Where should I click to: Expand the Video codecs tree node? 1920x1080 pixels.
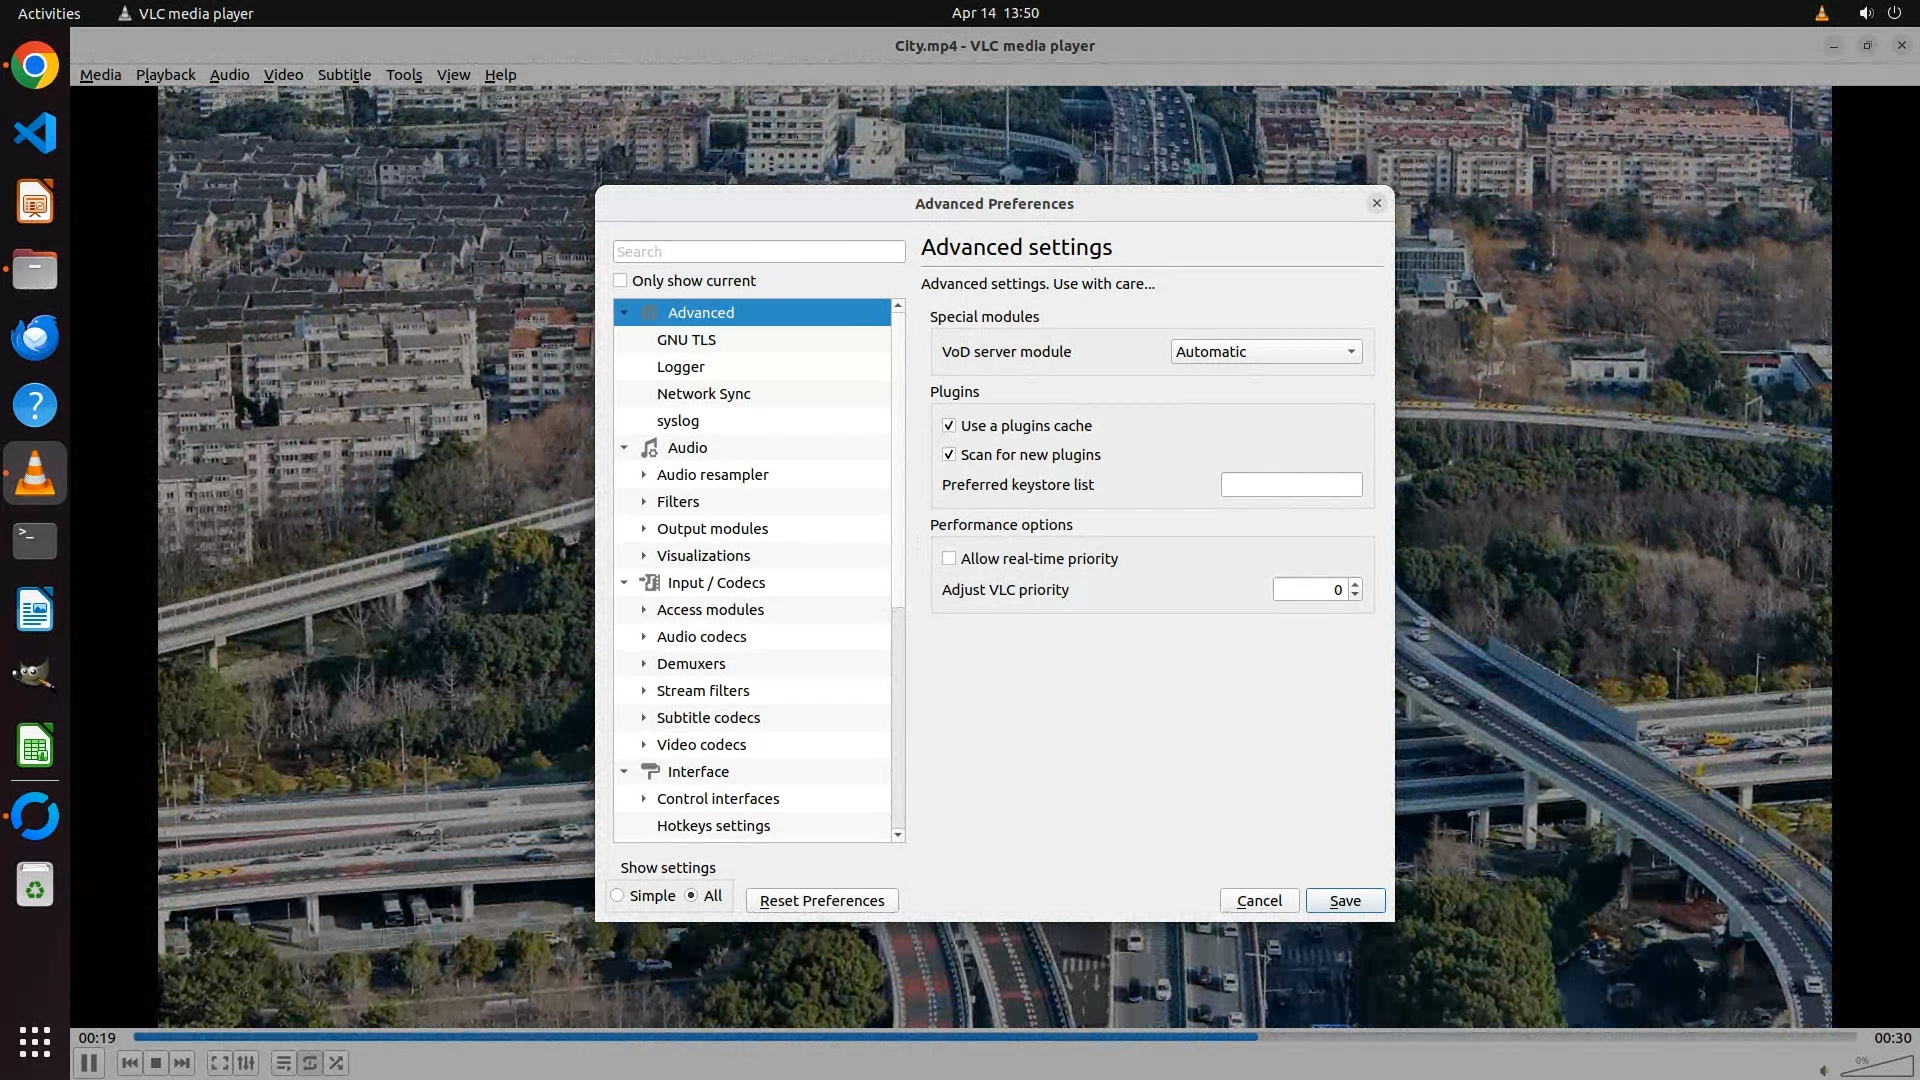click(x=644, y=745)
